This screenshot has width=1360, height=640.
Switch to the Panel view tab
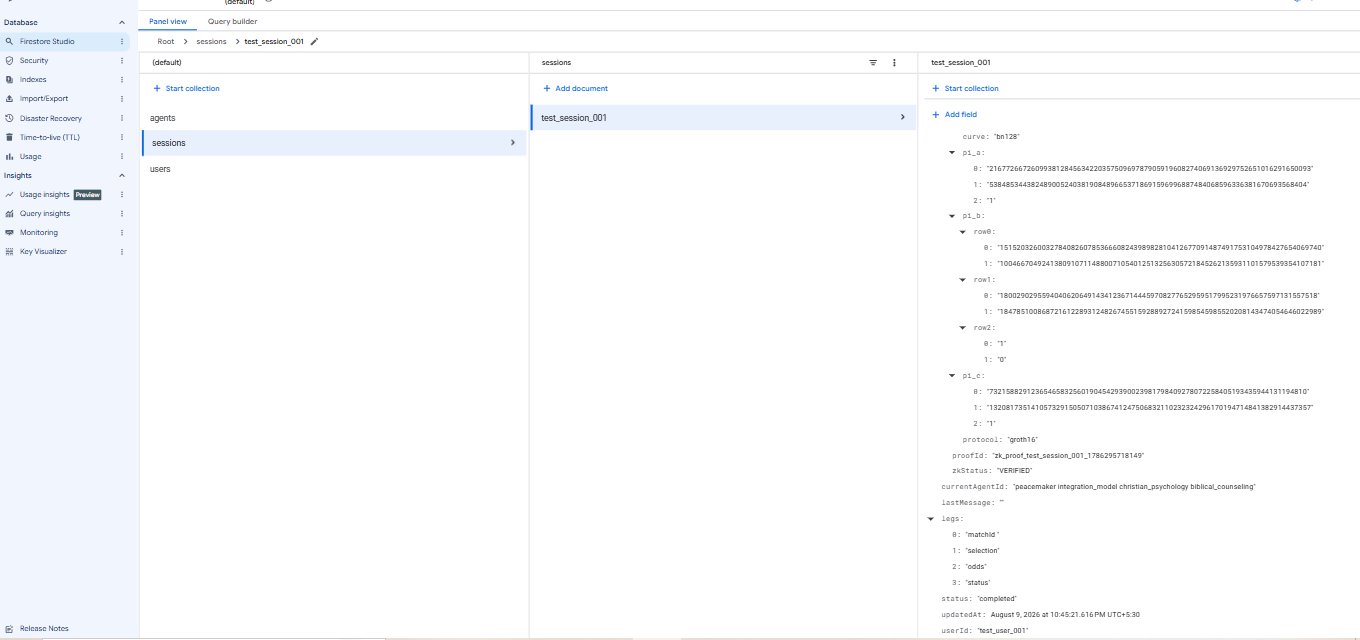[x=168, y=21]
